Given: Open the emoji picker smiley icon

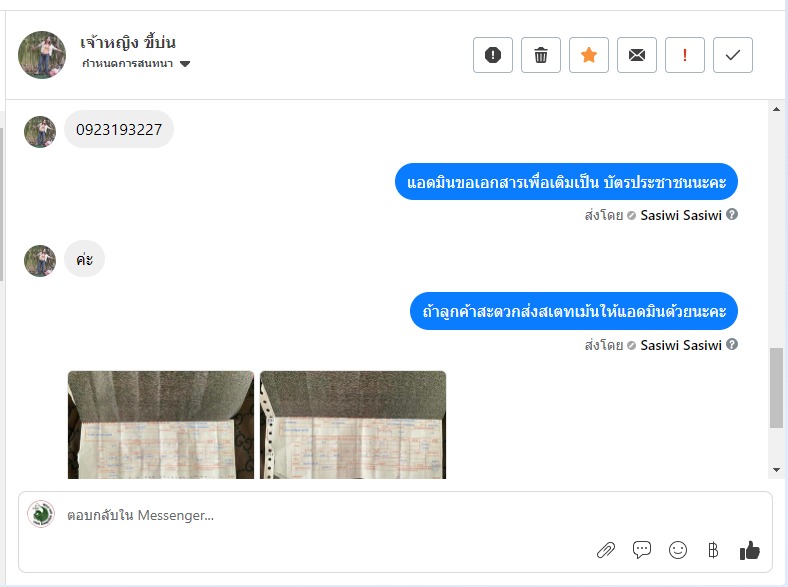Looking at the screenshot, I should point(677,550).
